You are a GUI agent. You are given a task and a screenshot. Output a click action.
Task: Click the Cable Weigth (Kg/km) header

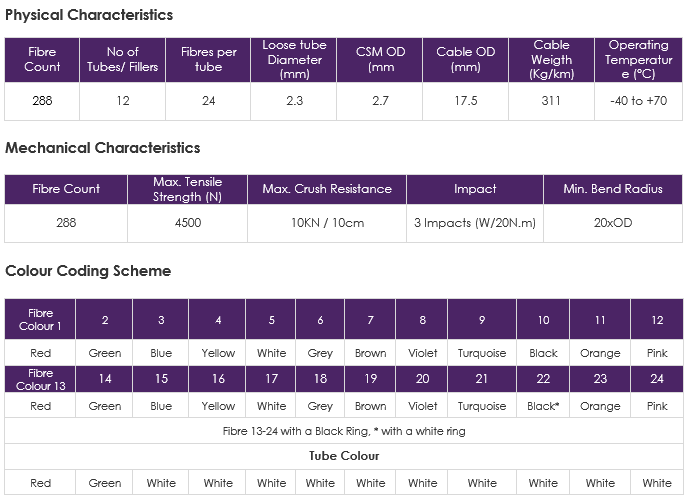point(551,60)
